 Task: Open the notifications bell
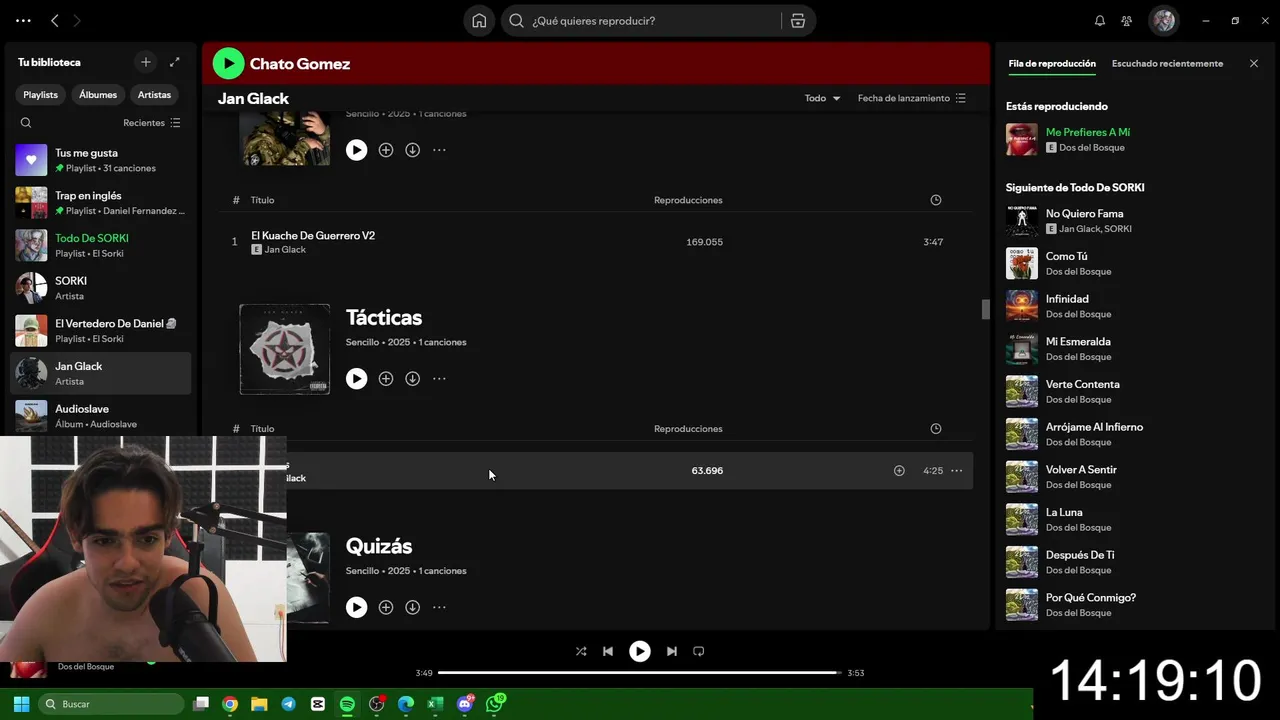(1100, 21)
